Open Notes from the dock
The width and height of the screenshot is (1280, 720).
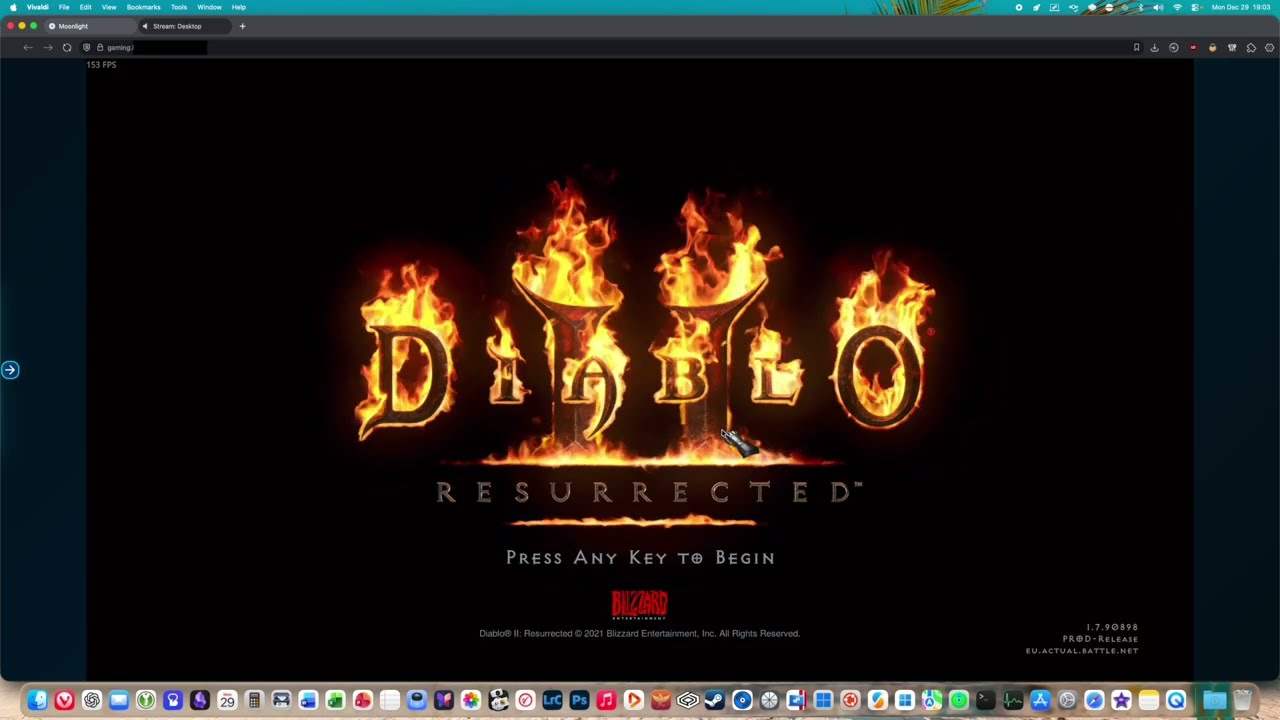click(1148, 701)
